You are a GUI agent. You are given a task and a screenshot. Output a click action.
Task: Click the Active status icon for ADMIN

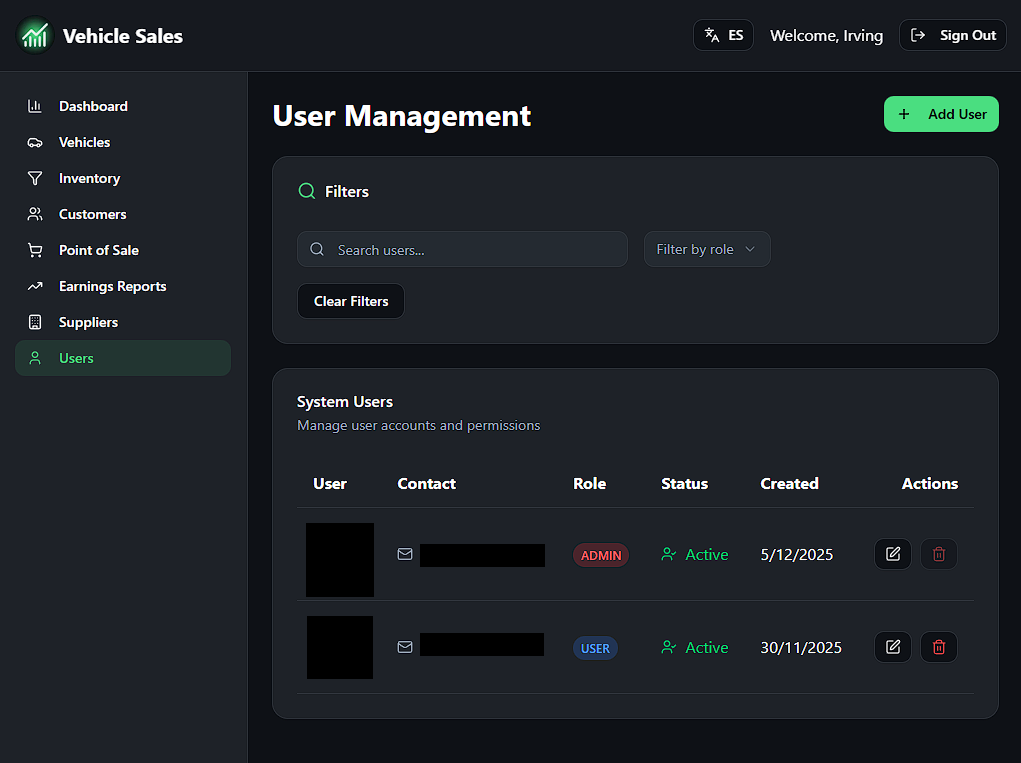pos(669,554)
